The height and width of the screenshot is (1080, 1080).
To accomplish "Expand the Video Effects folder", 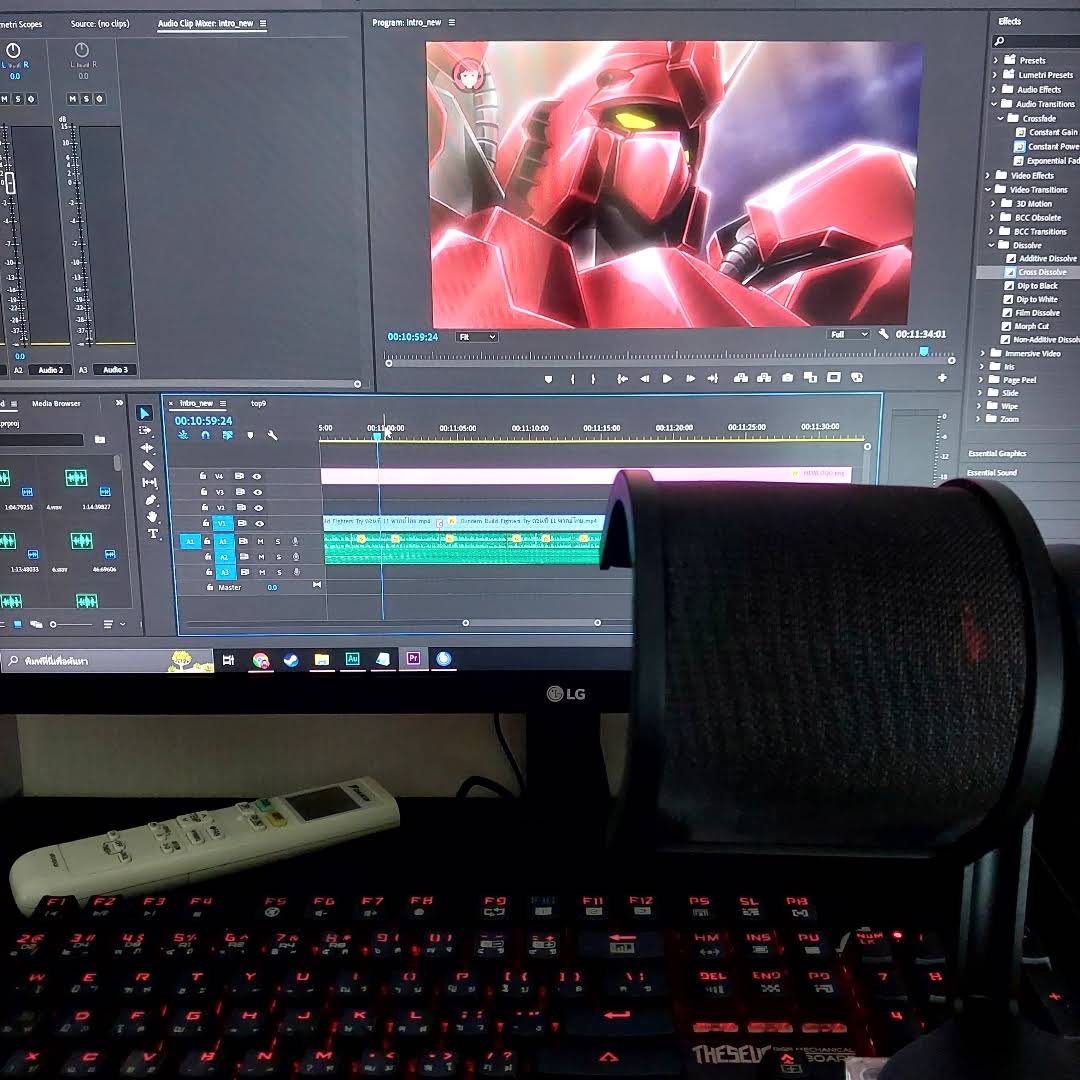I will [988, 176].
